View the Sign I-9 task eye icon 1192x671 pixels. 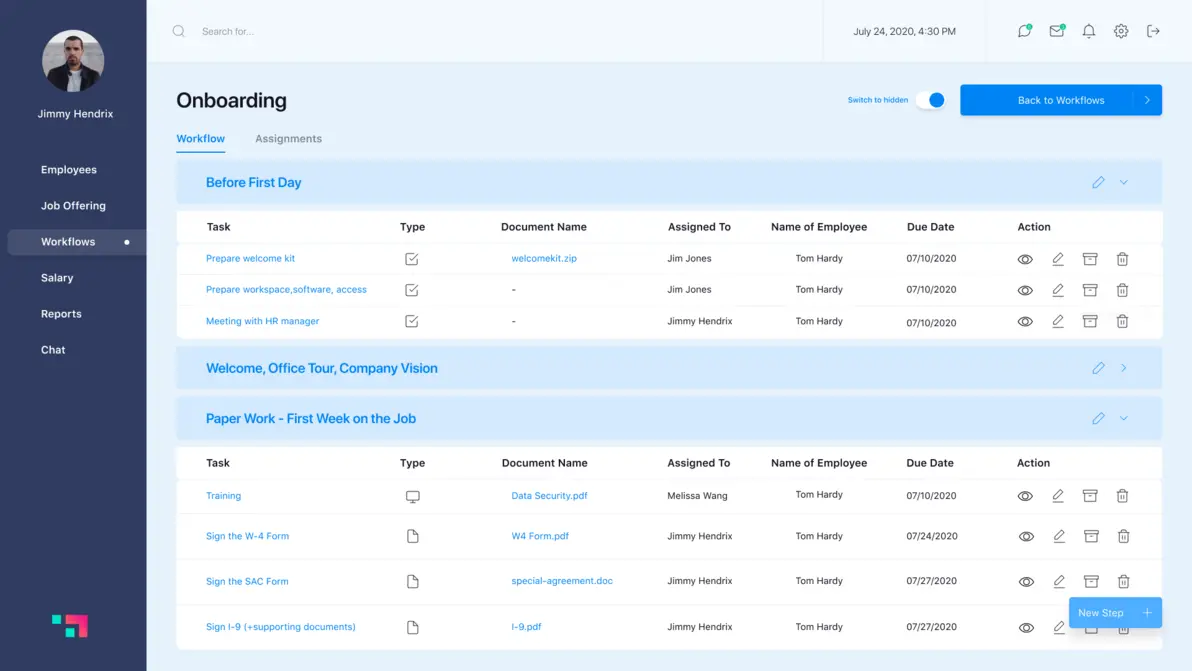coord(1026,628)
